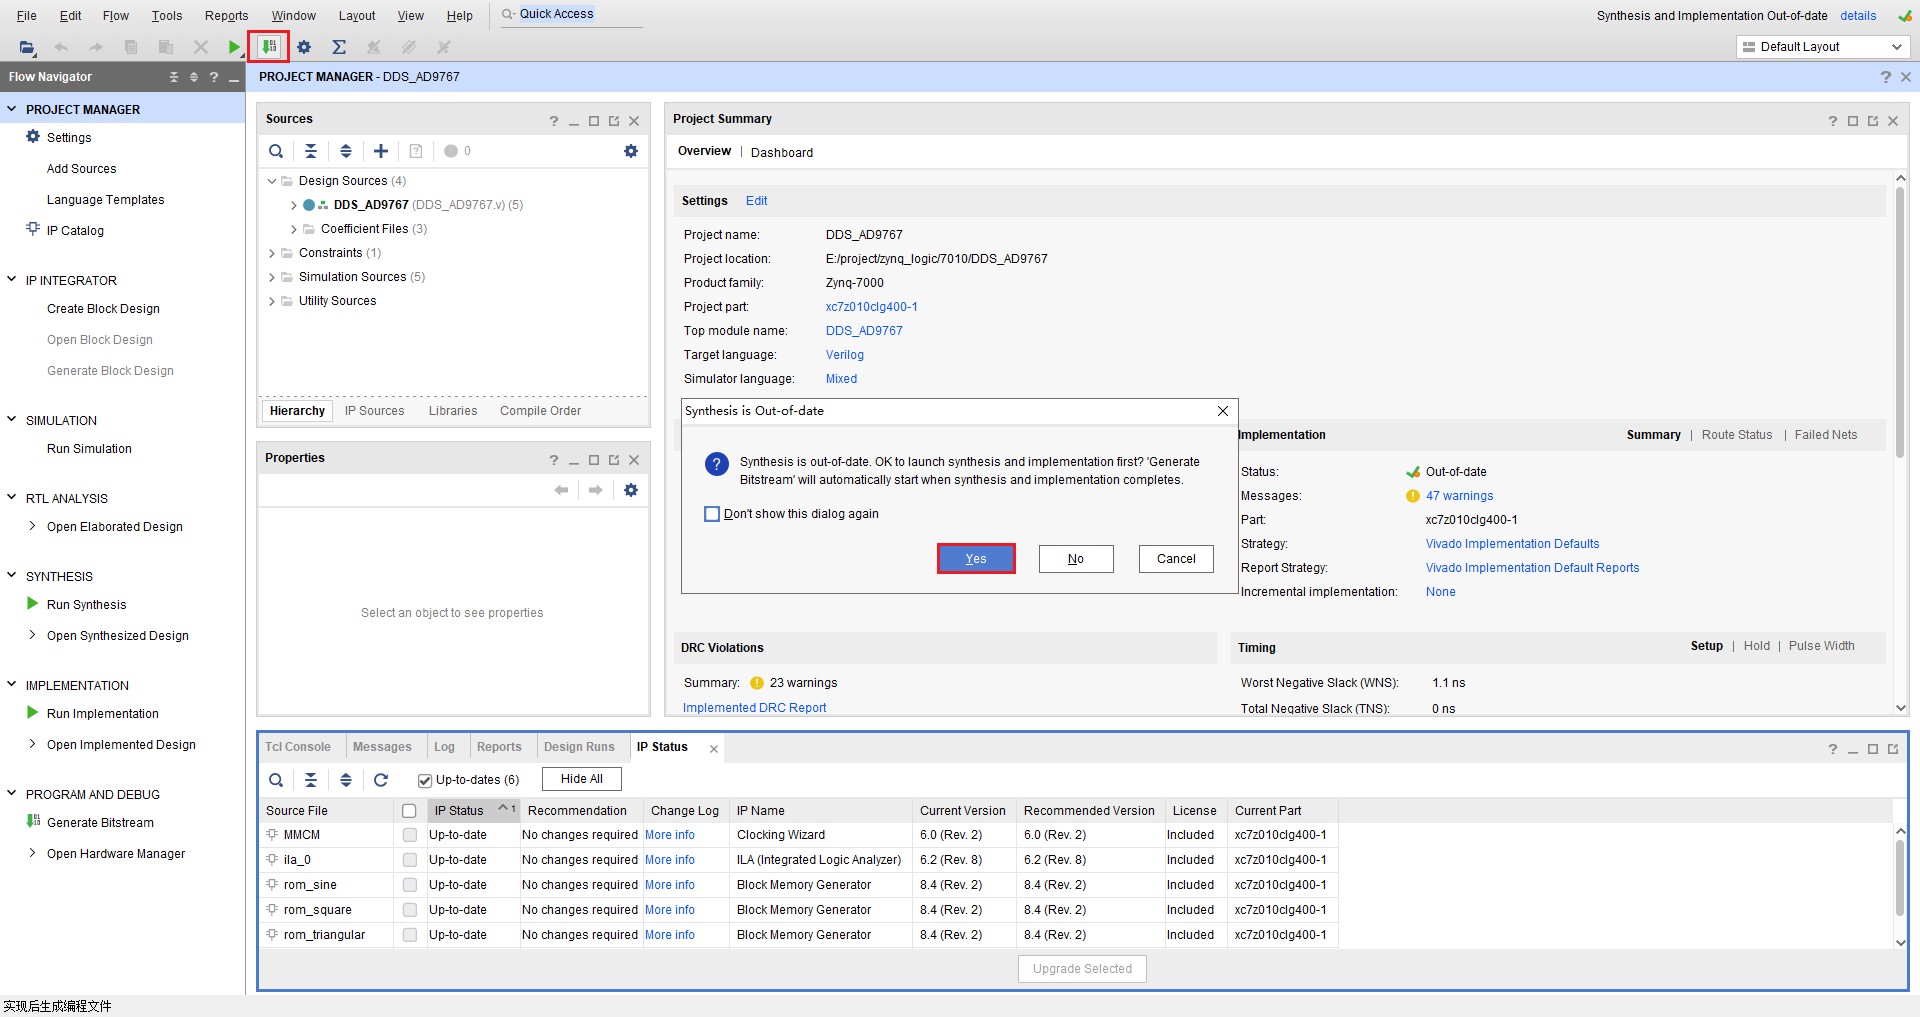The height and width of the screenshot is (1017, 1920).
Task: Check Don't show this dialog again
Action: click(x=712, y=514)
